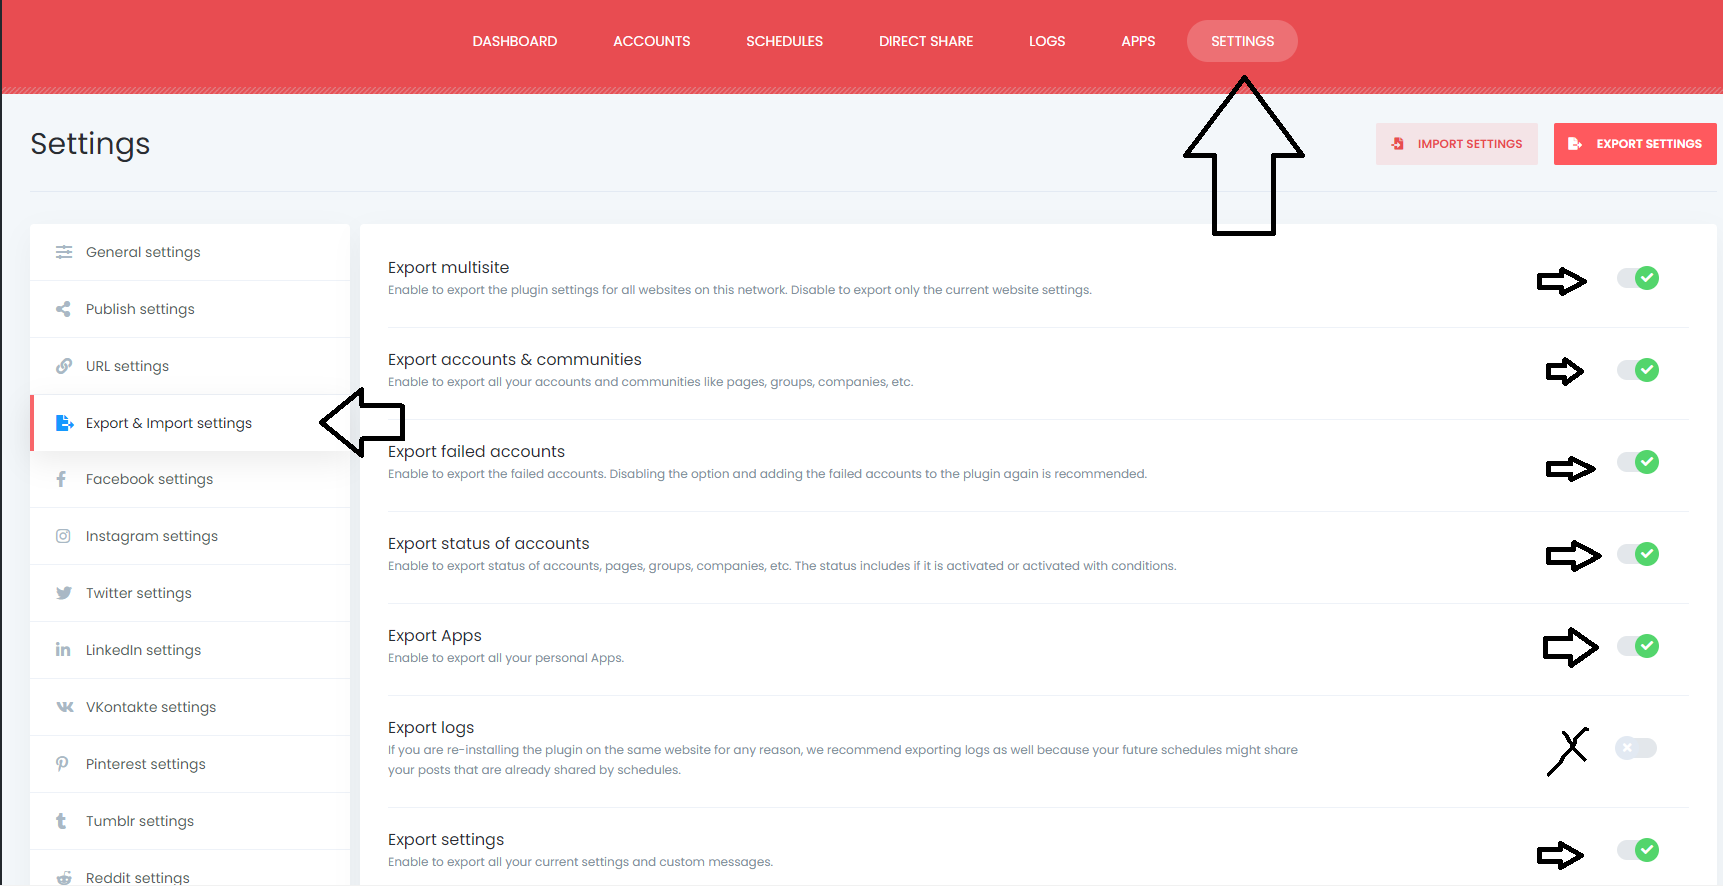Click the Import Settings button
1723x886 pixels.
pos(1456,144)
